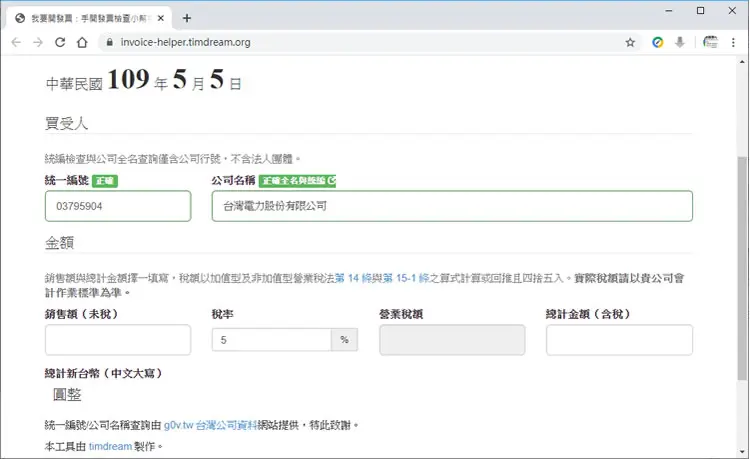
Task: Open a new browser tab
Action: click(187, 18)
